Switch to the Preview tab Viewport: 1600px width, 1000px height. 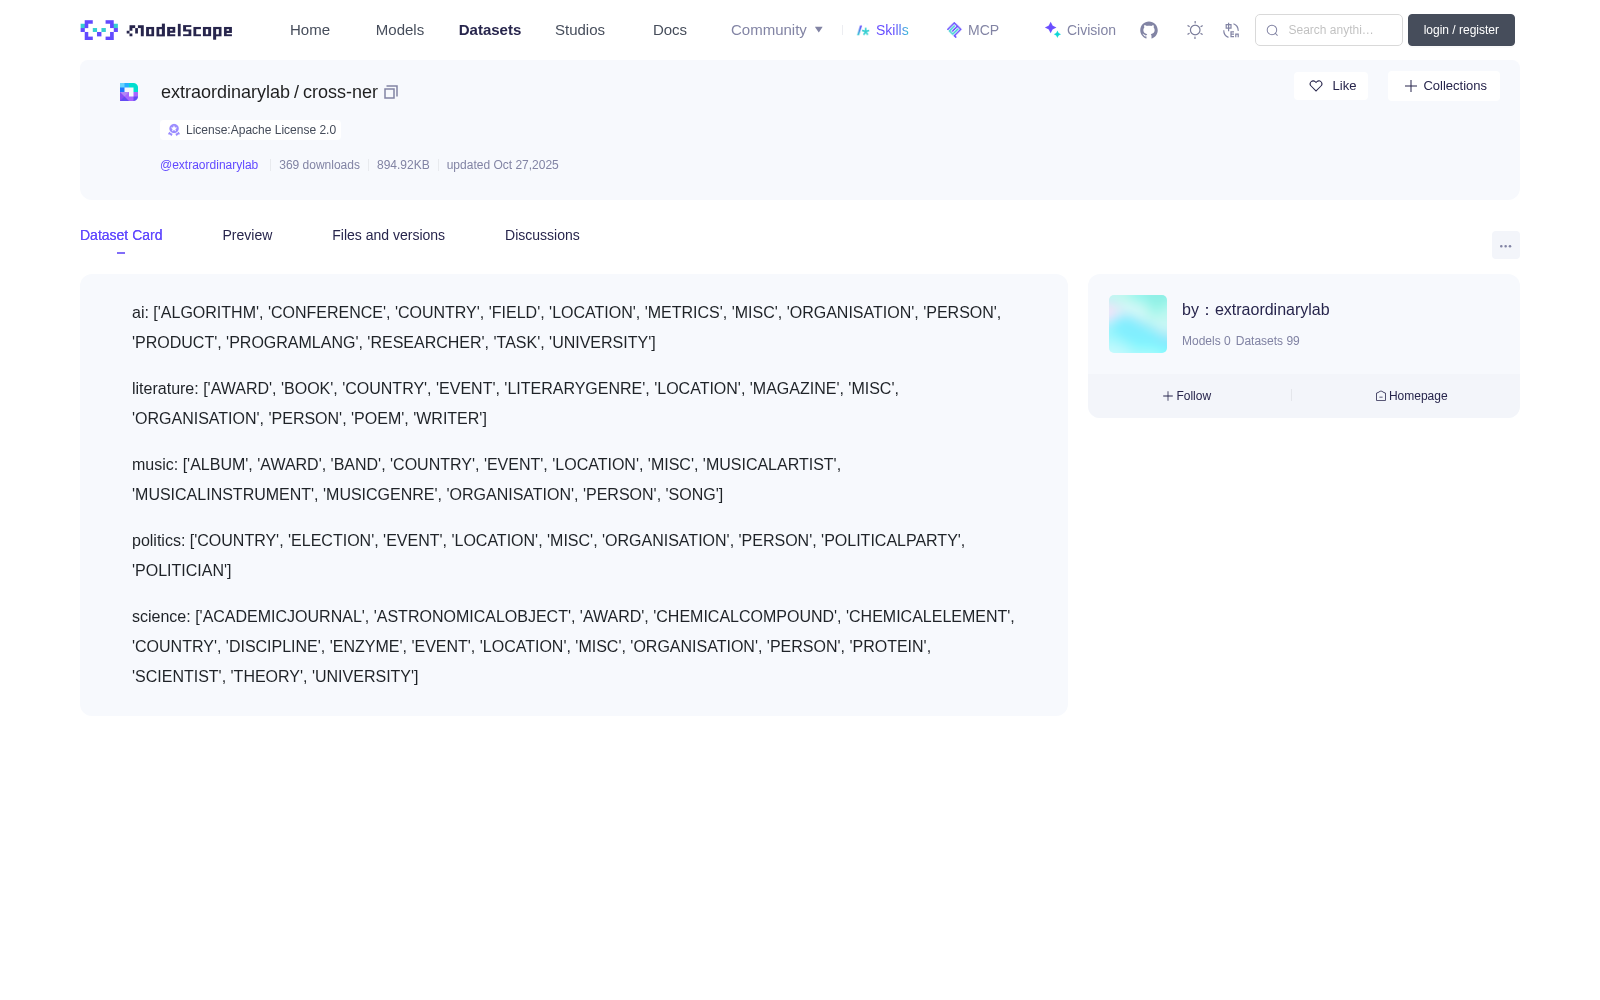click(x=247, y=235)
